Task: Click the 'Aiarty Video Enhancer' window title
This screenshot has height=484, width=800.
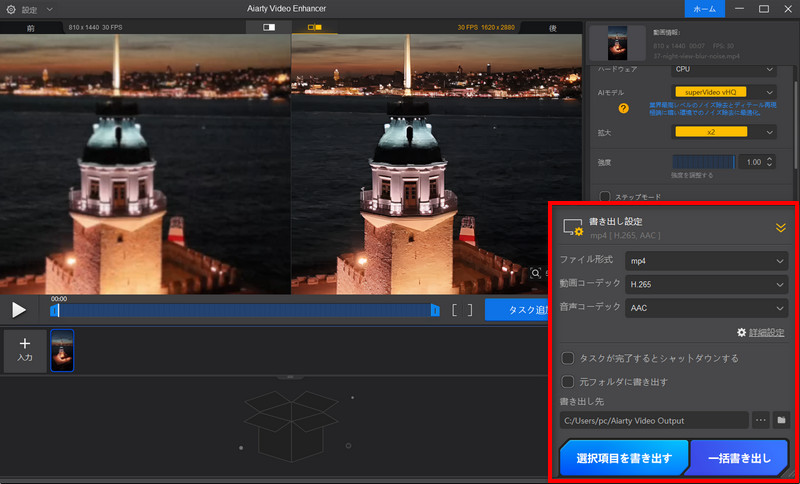Action: click(286, 9)
